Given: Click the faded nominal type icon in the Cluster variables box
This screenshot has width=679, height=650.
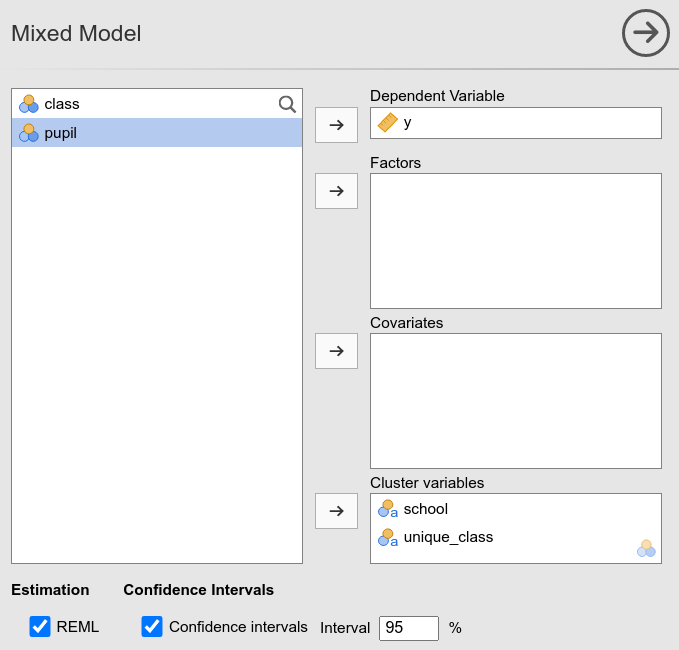Looking at the screenshot, I should point(646,549).
